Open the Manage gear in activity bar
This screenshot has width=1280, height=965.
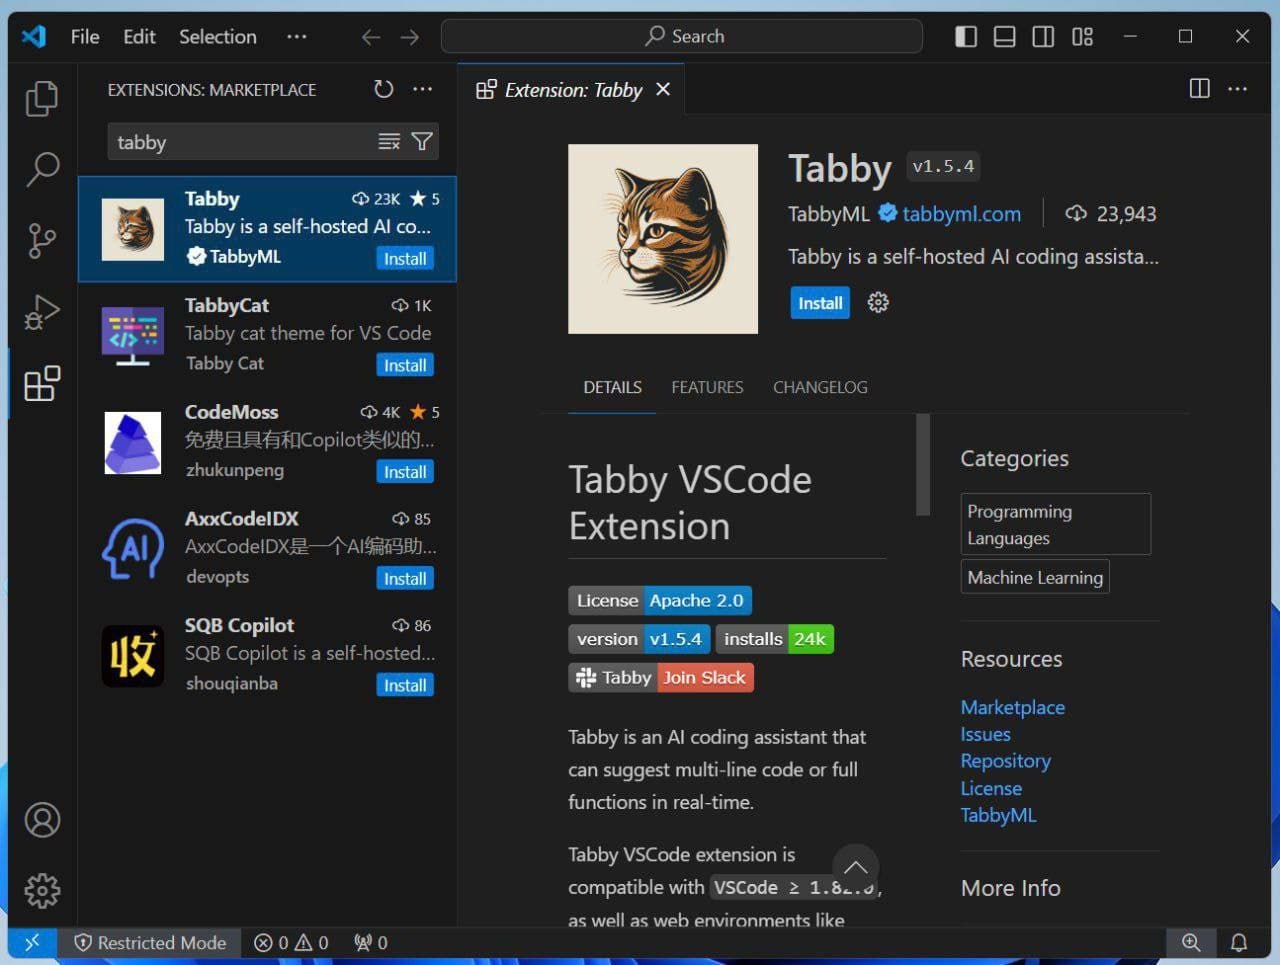click(42, 890)
